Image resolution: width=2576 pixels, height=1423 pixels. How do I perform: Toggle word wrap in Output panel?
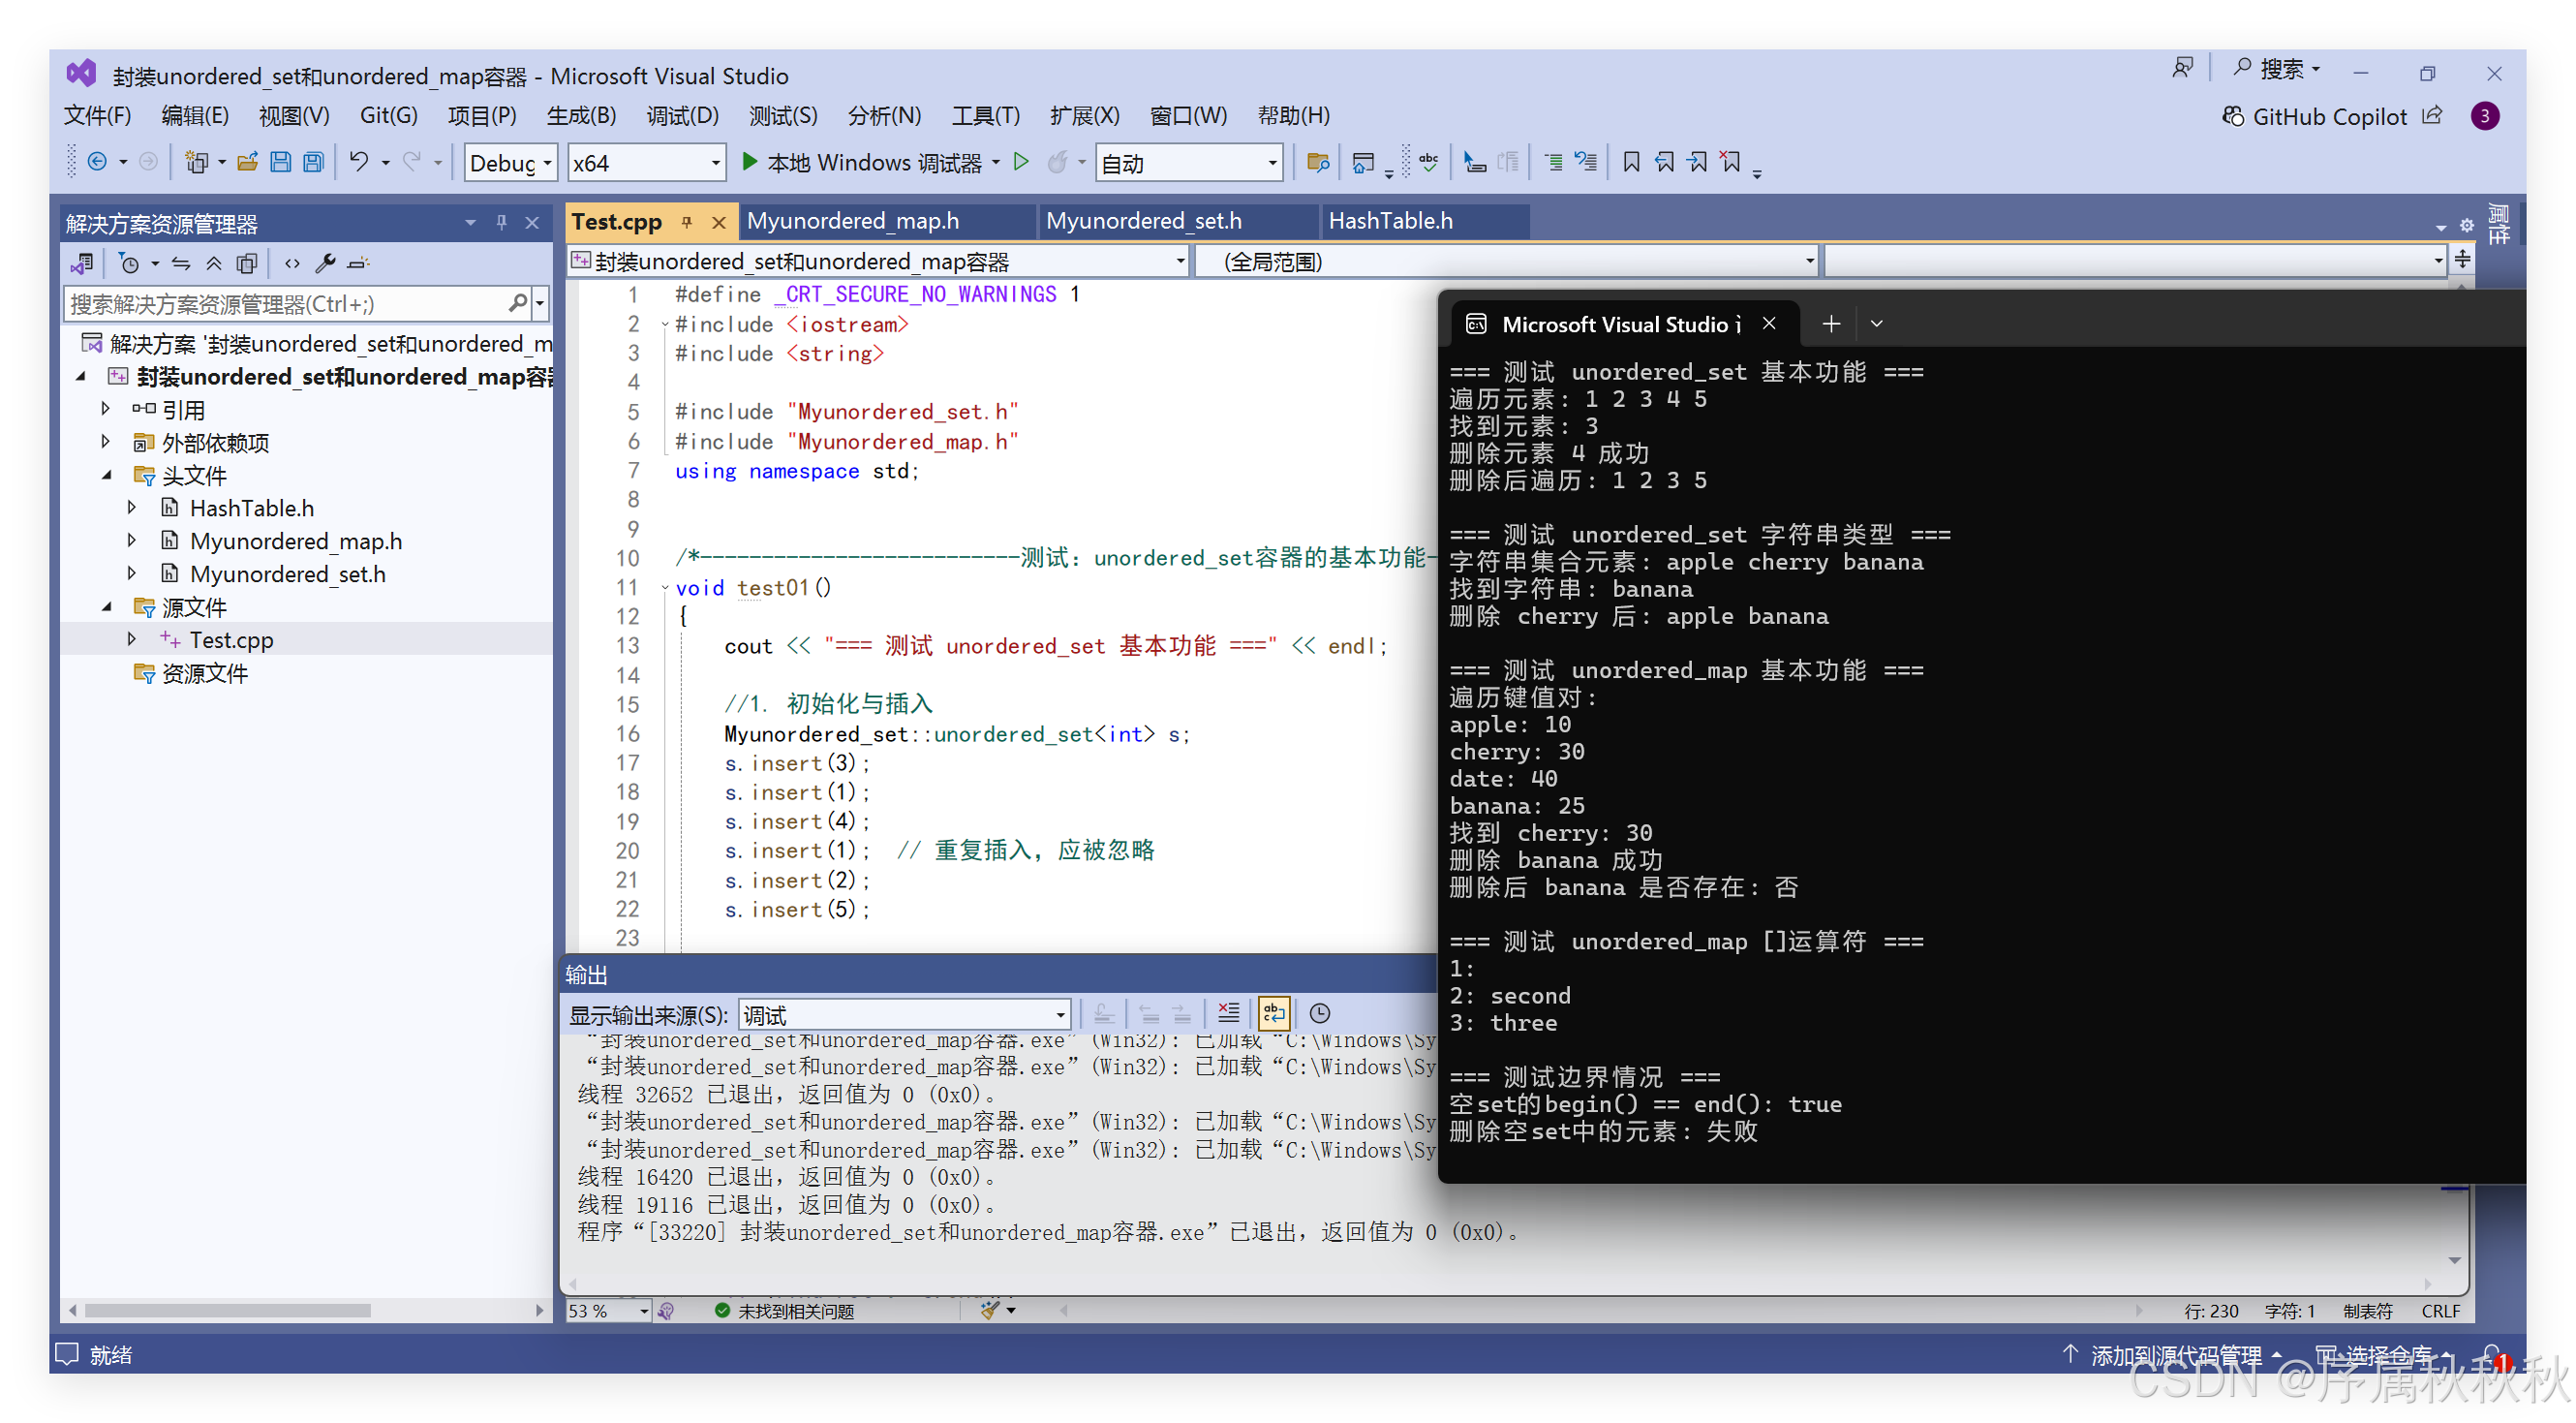pos(1274,1014)
